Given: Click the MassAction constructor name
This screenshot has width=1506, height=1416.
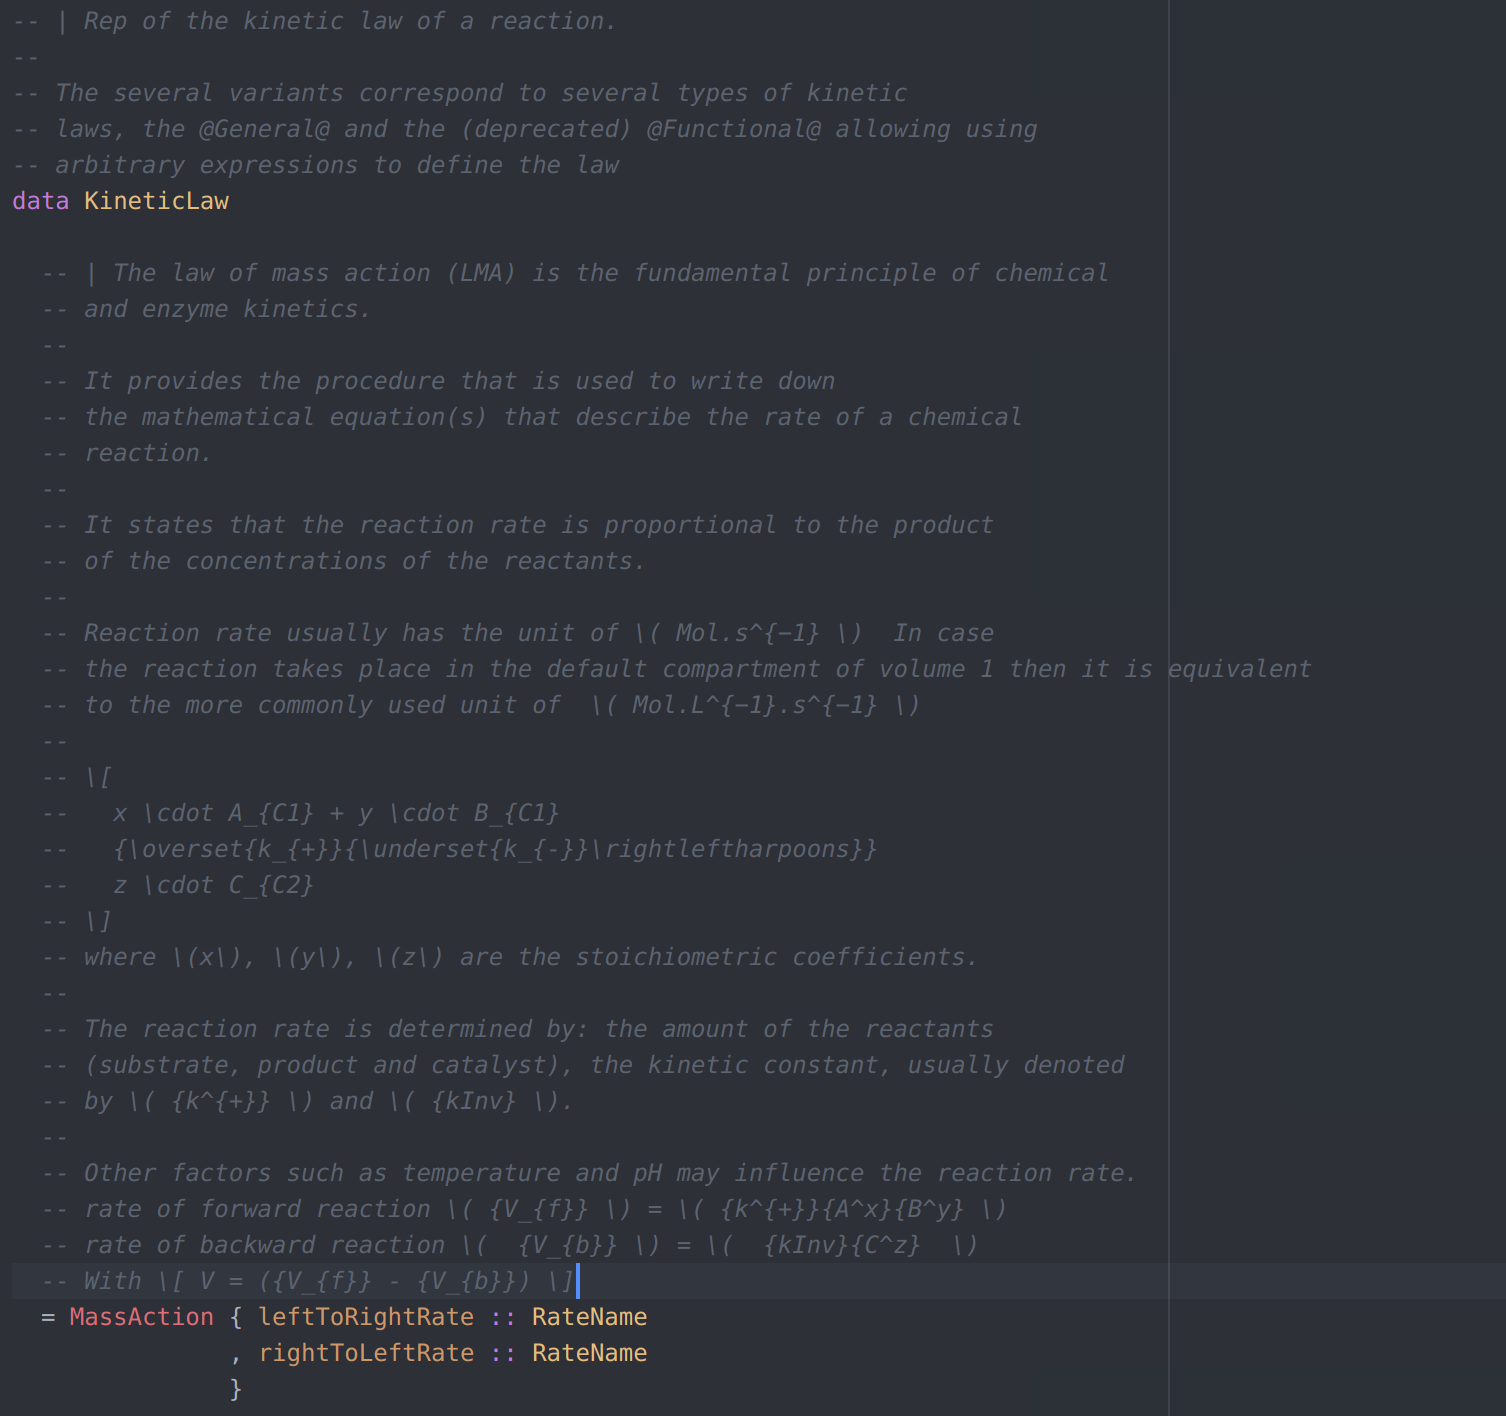Looking at the screenshot, I should [141, 1317].
